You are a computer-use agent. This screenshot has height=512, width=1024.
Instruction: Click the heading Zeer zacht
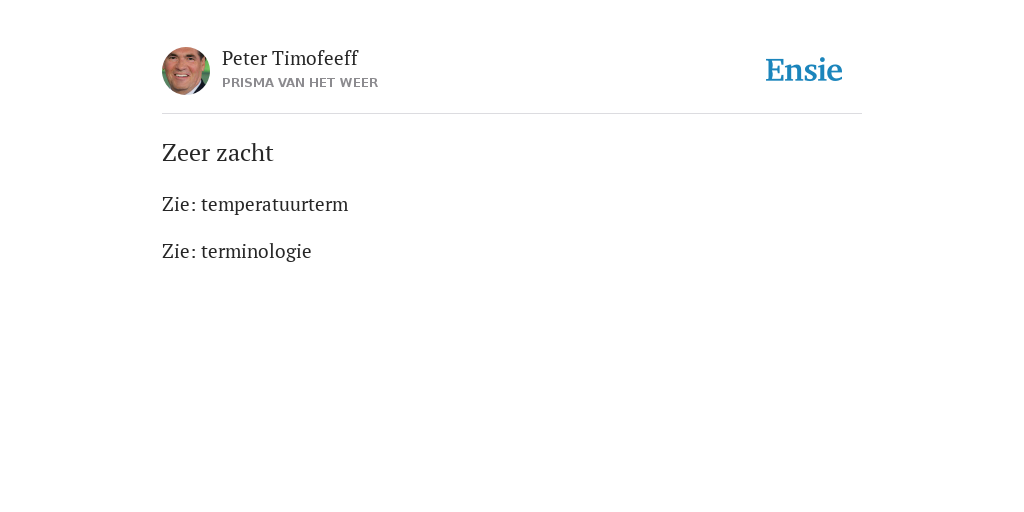pos(217,153)
